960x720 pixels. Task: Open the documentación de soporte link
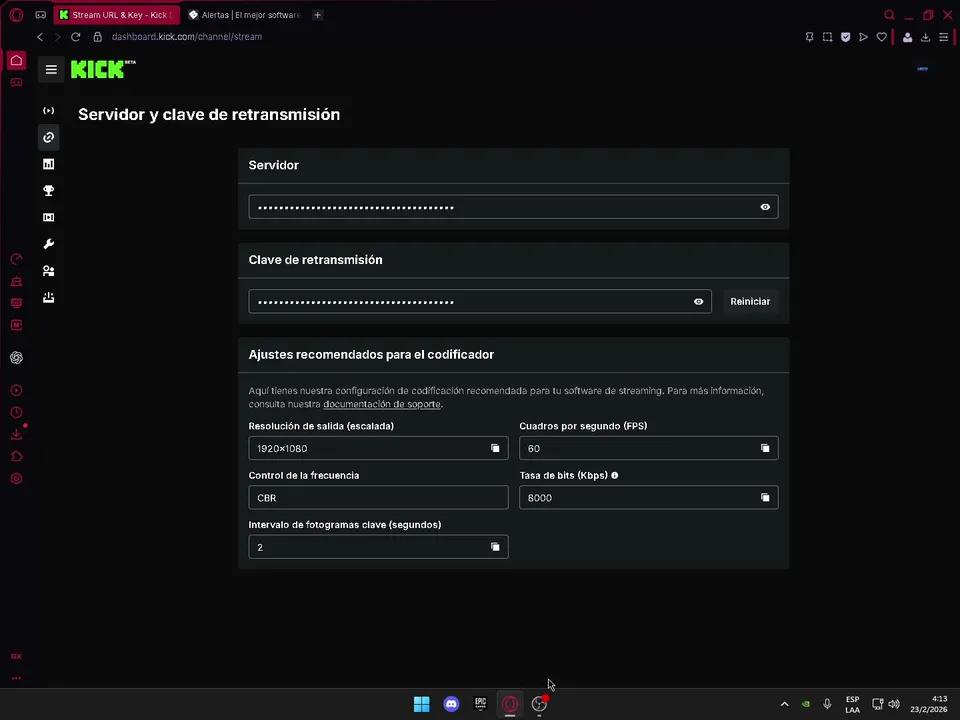pos(381,404)
